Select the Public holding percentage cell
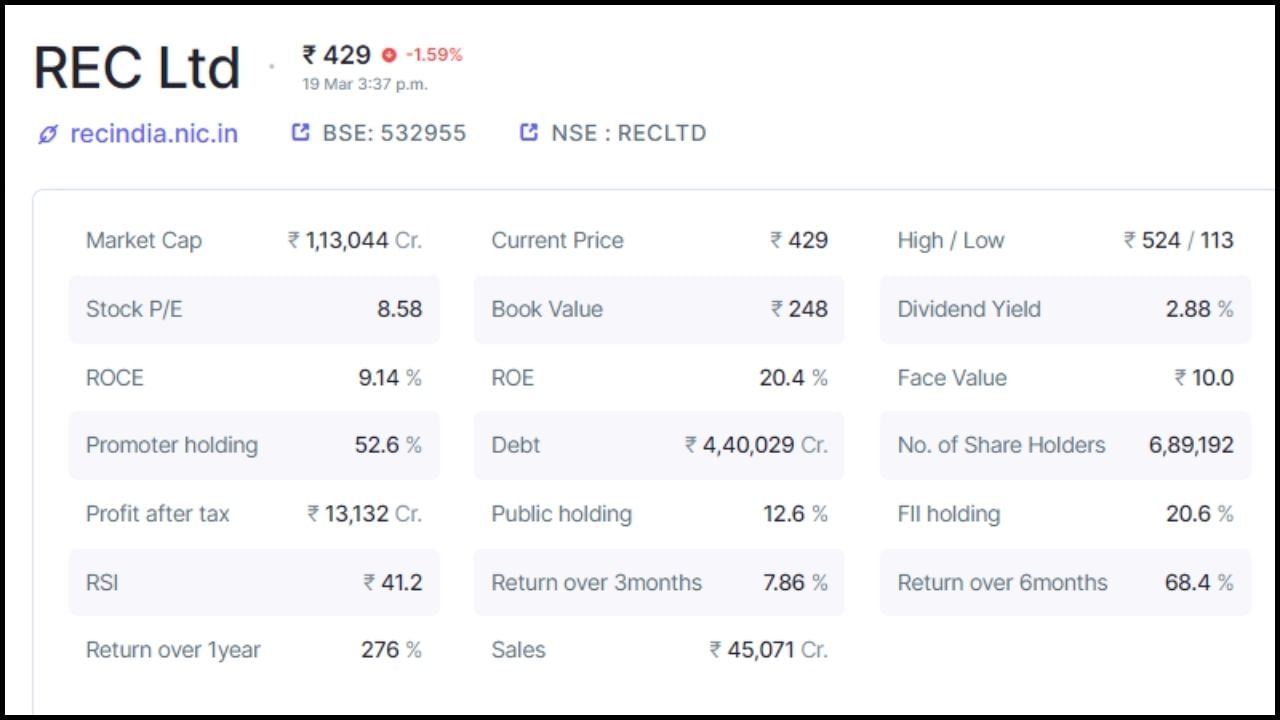The height and width of the screenshot is (720, 1280). (659, 514)
